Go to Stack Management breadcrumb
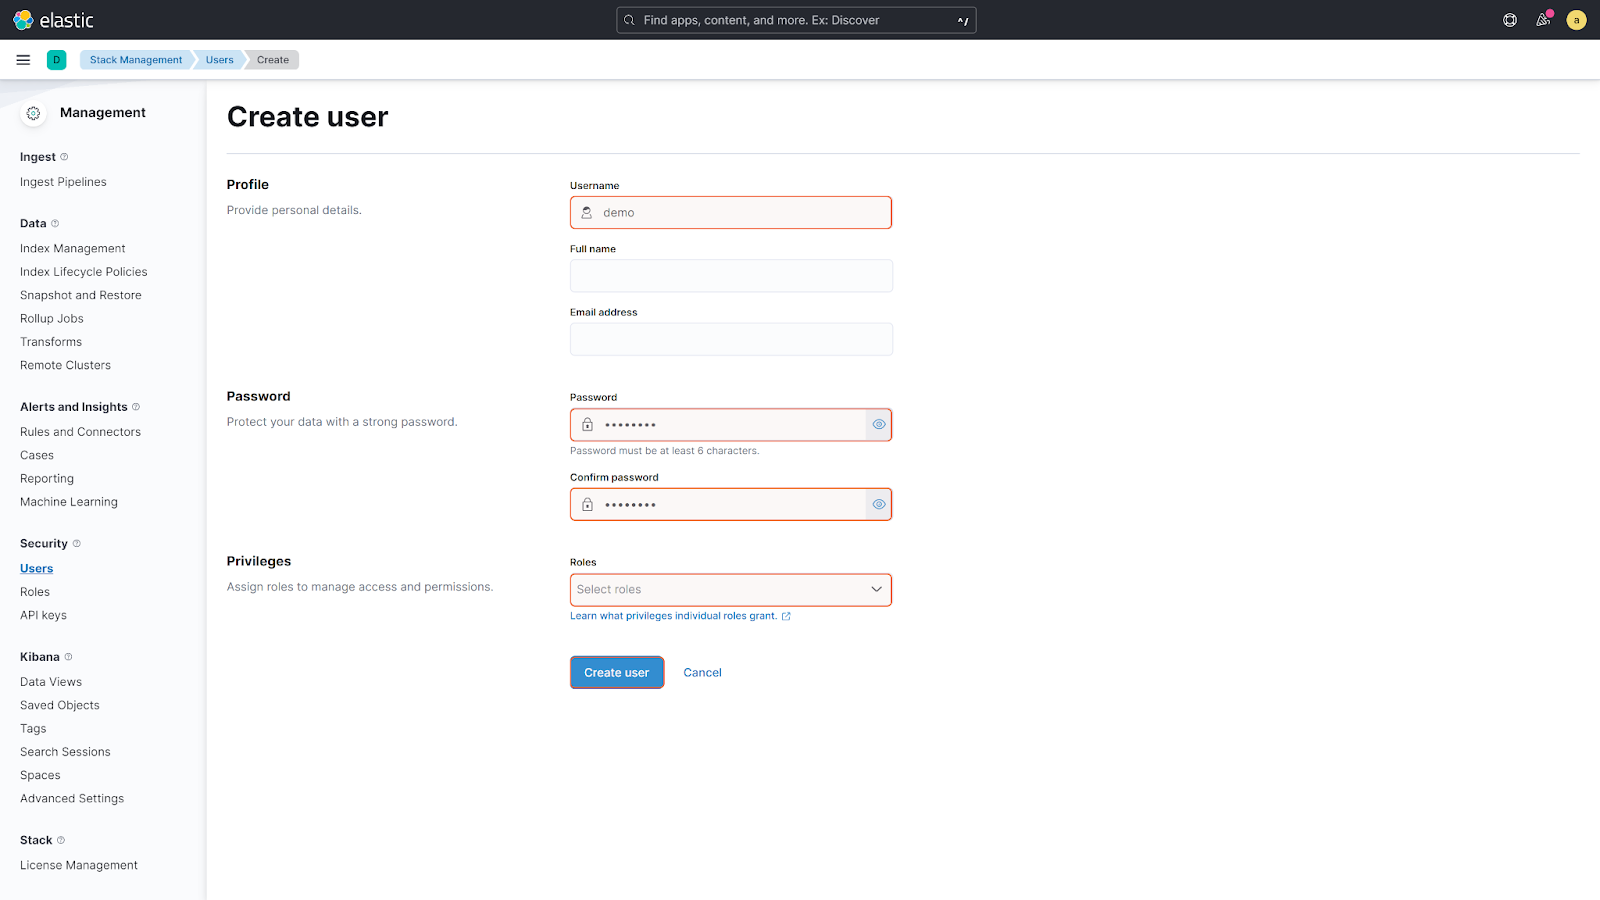The width and height of the screenshot is (1600, 900). pyautogui.click(x=136, y=60)
